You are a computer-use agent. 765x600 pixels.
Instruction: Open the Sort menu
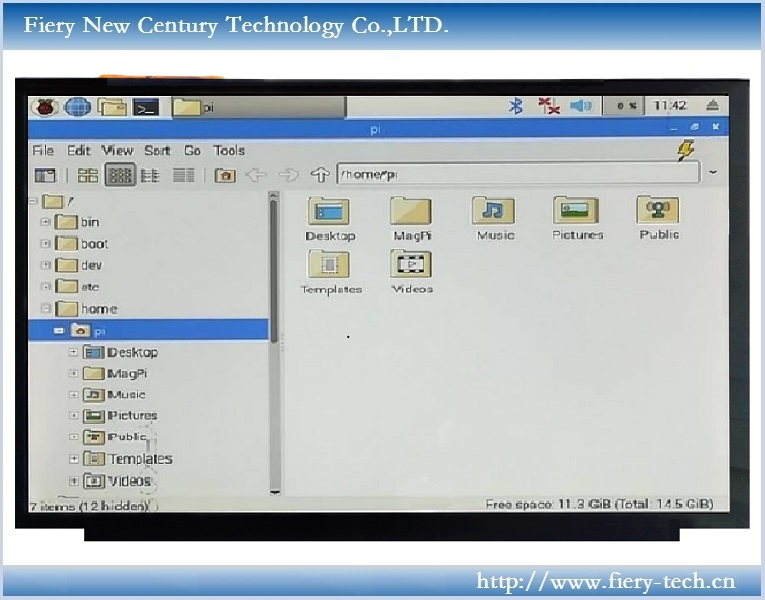157,150
